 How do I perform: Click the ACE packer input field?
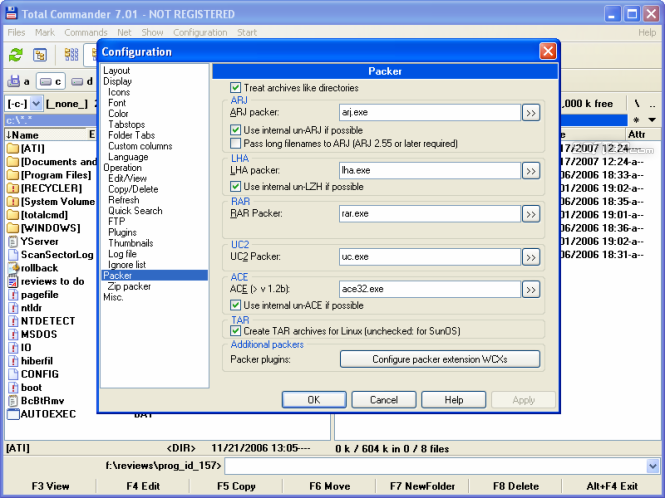pos(430,290)
